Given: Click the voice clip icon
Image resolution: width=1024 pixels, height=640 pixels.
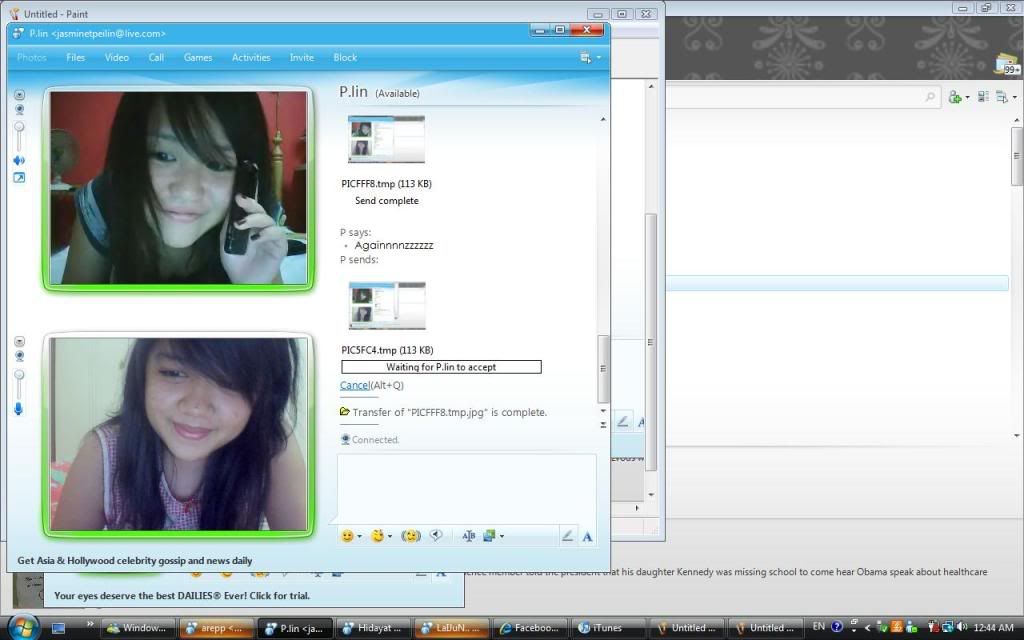Looking at the screenshot, I should click(x=436, y=536).
